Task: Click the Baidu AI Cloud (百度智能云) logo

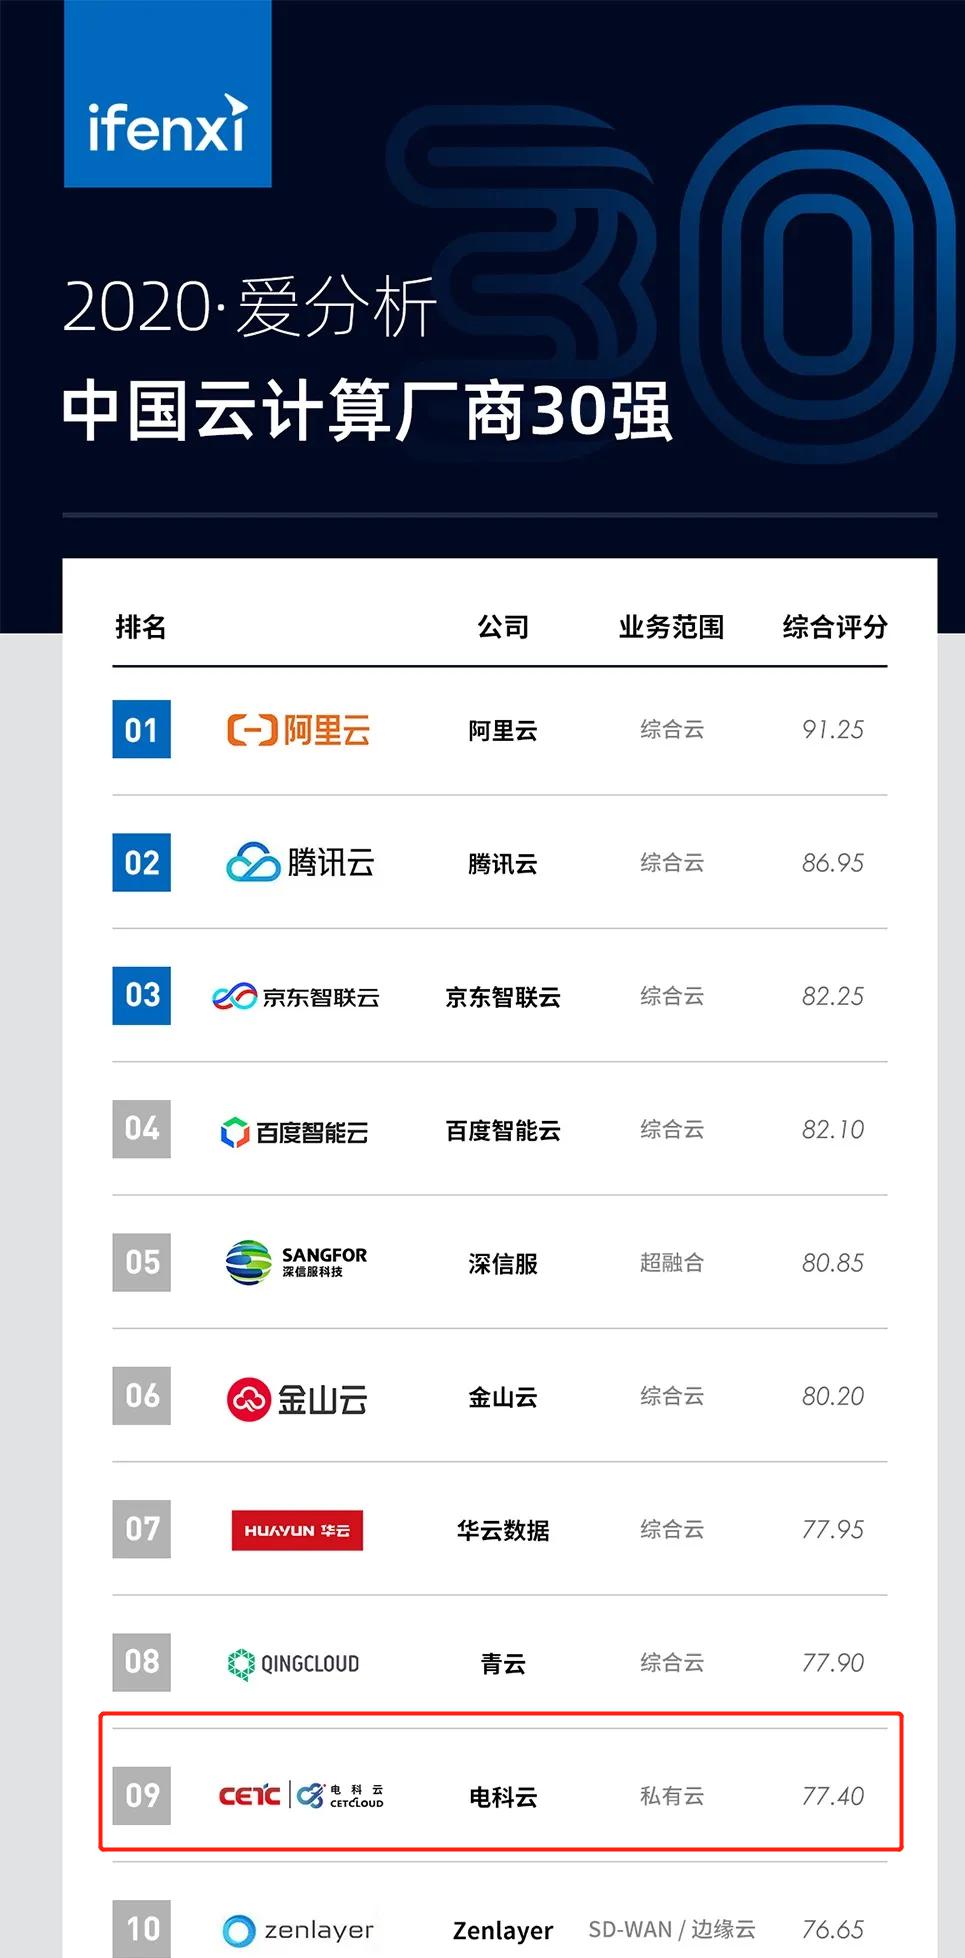Action: [x=294, y=1131]
